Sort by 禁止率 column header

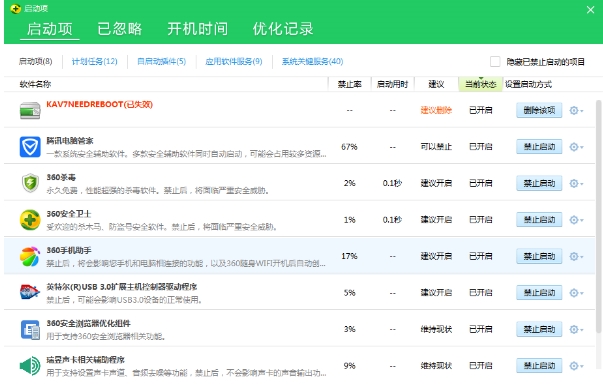pos(350,84)
